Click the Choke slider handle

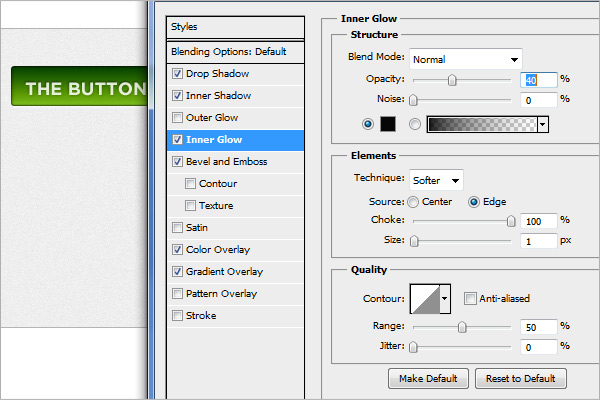(511, 221)
